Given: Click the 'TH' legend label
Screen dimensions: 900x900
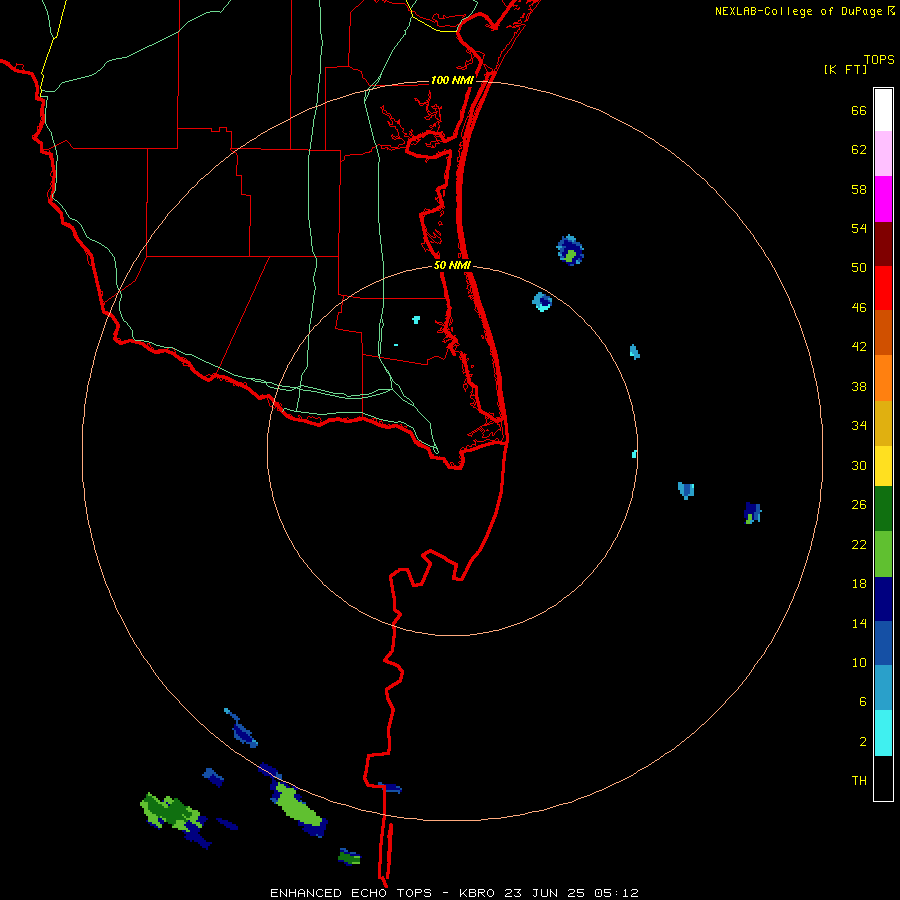Looking at the screenshot, I should pyautogui.click(x=859, y=781).
